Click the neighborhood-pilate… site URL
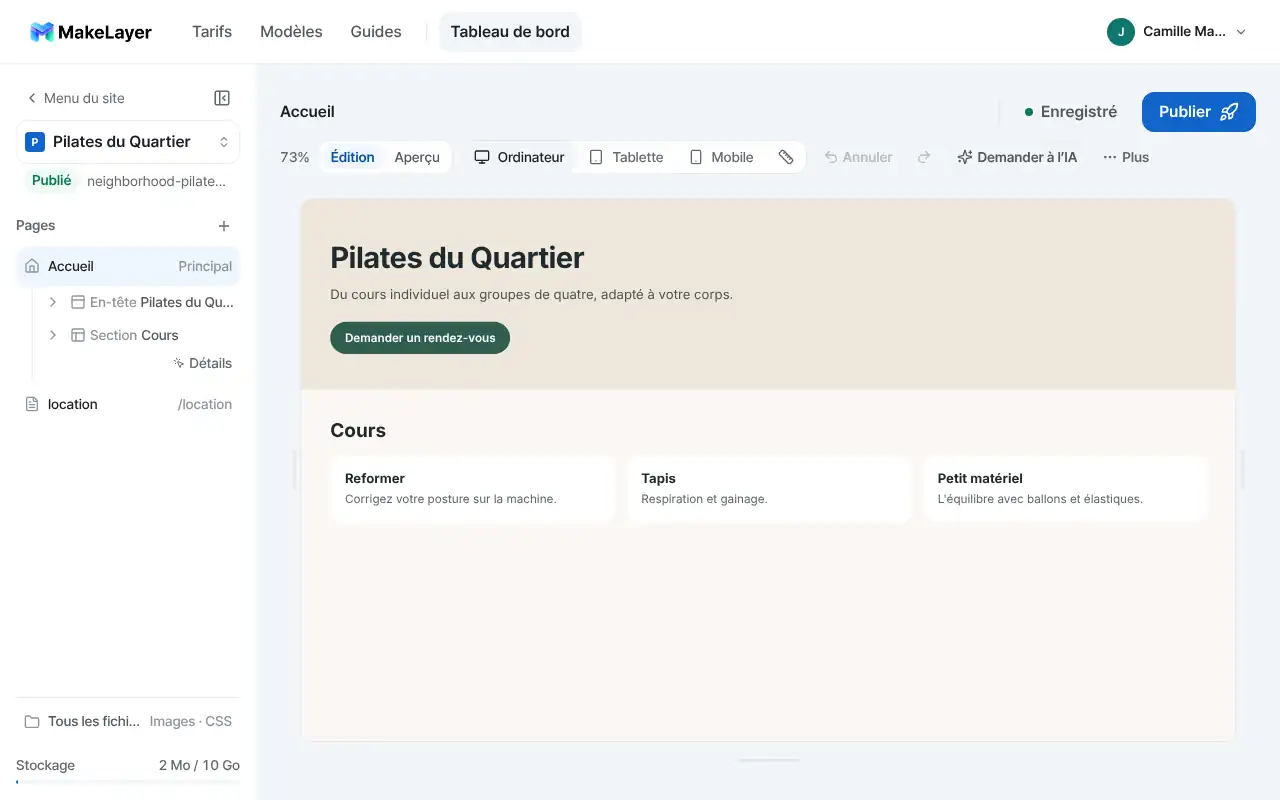 coord(156,181)
